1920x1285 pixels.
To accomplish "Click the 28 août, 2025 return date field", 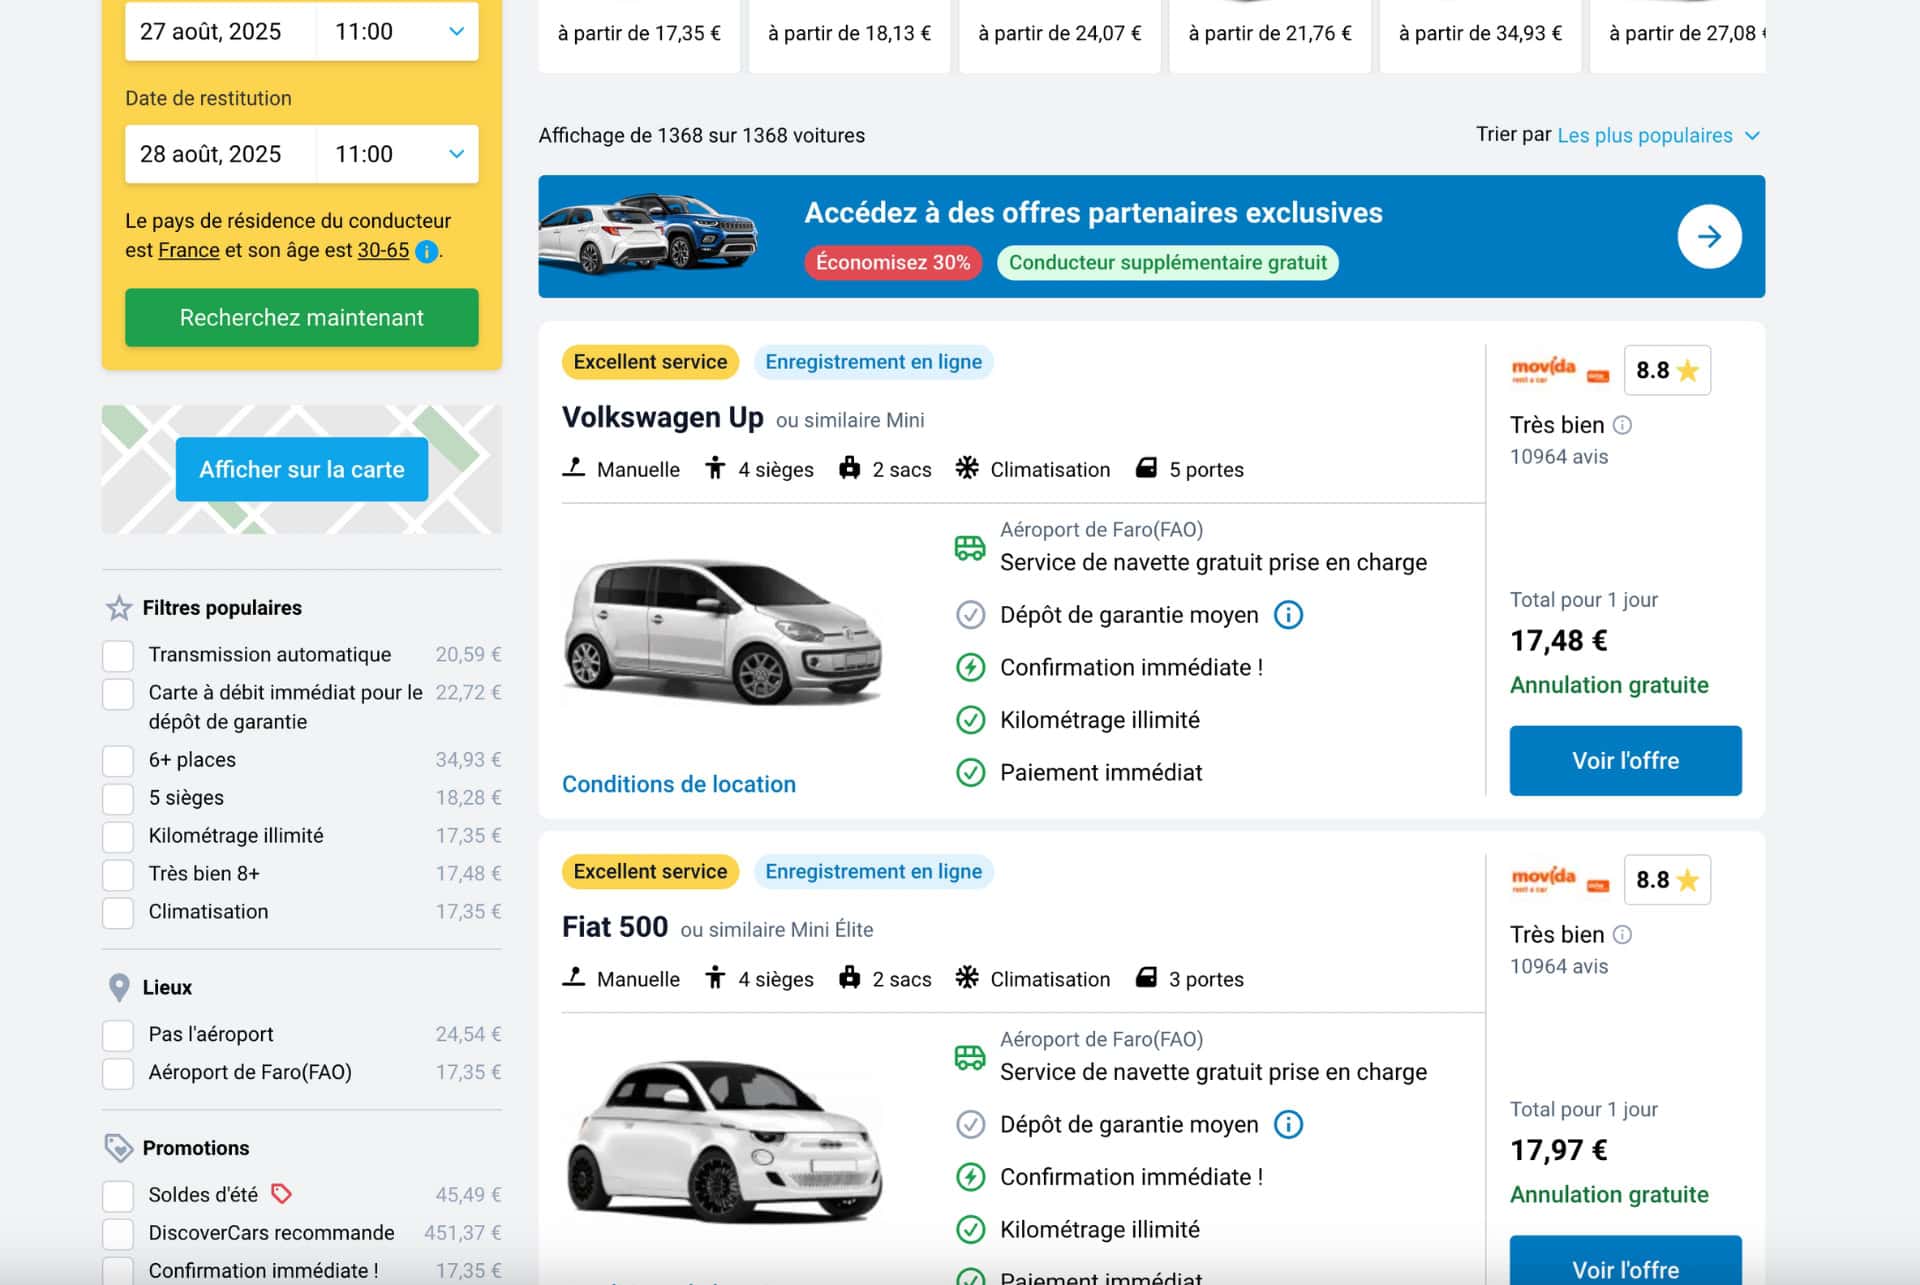I will pos(220,154).
